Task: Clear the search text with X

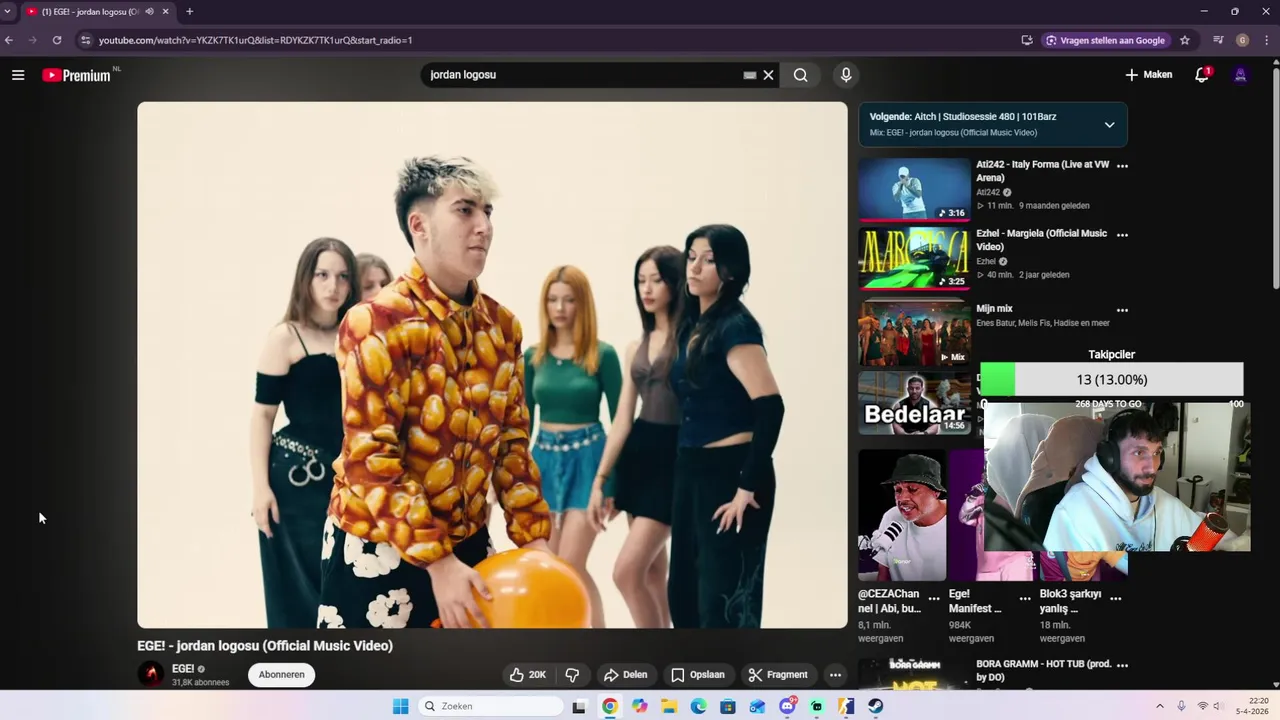Action: click(x=769, y=75)
